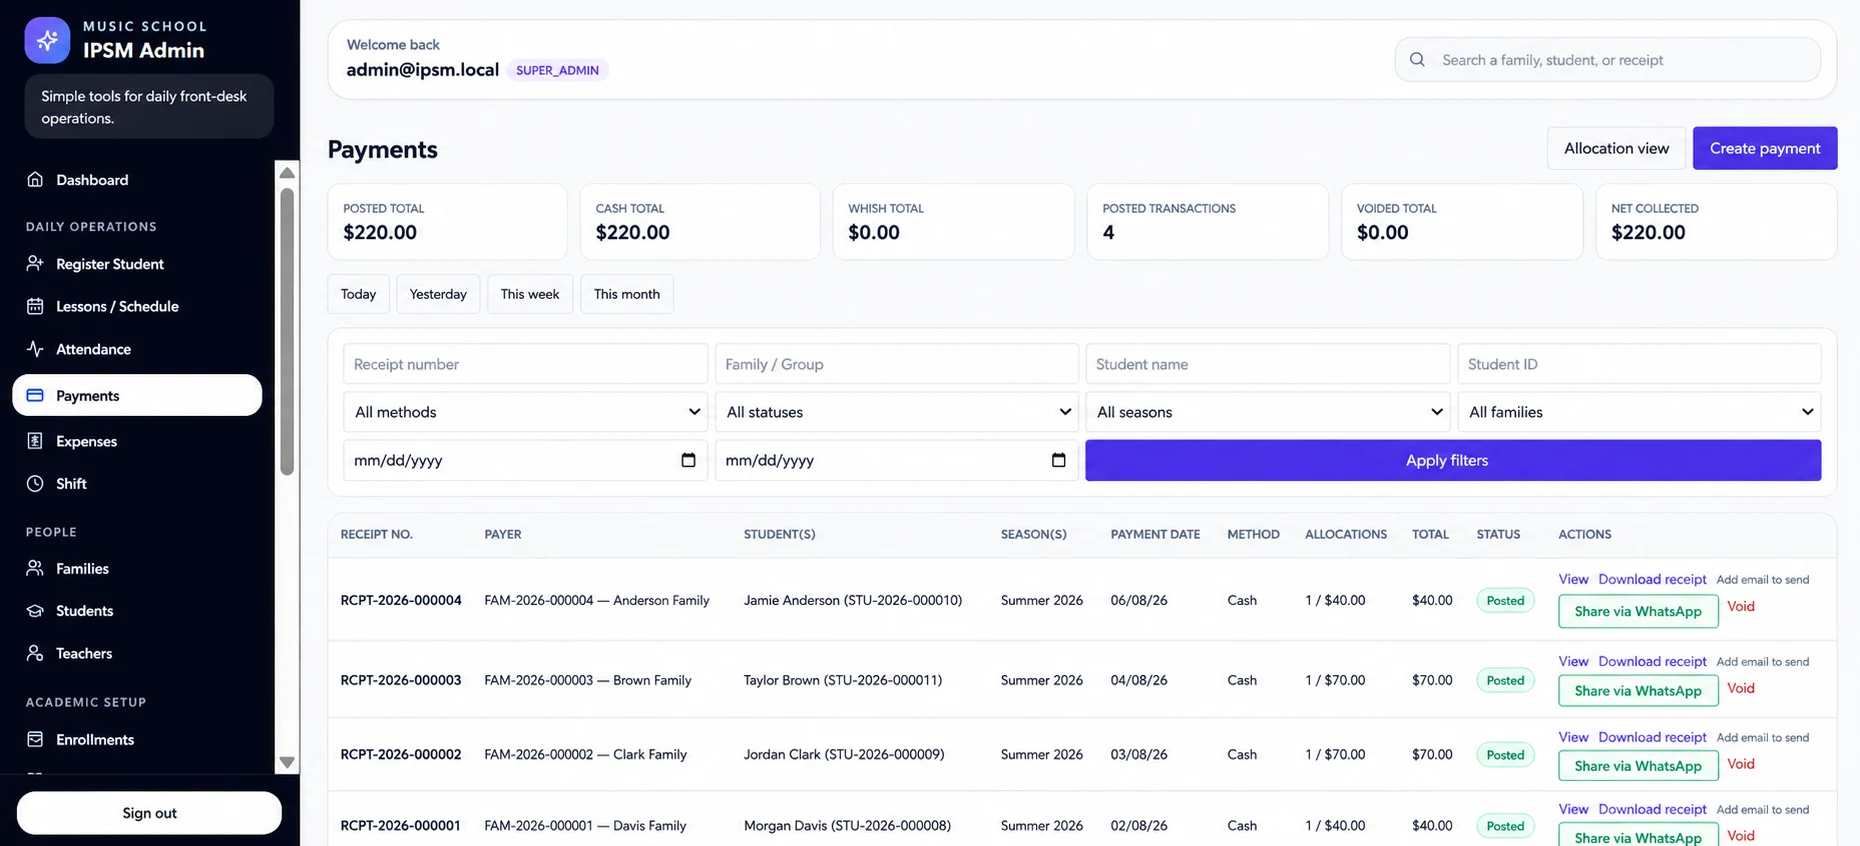Click the Shift clock icon
This screenshot has width=1860, height=846.
35,483
